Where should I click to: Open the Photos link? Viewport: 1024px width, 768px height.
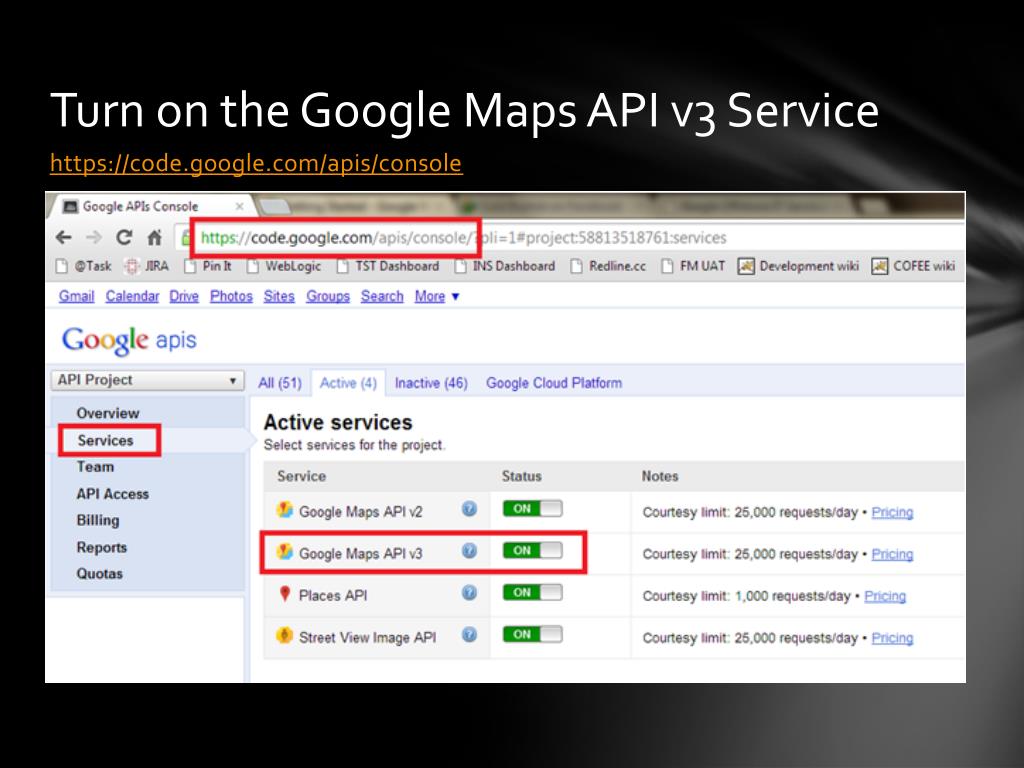click(231, 296)
